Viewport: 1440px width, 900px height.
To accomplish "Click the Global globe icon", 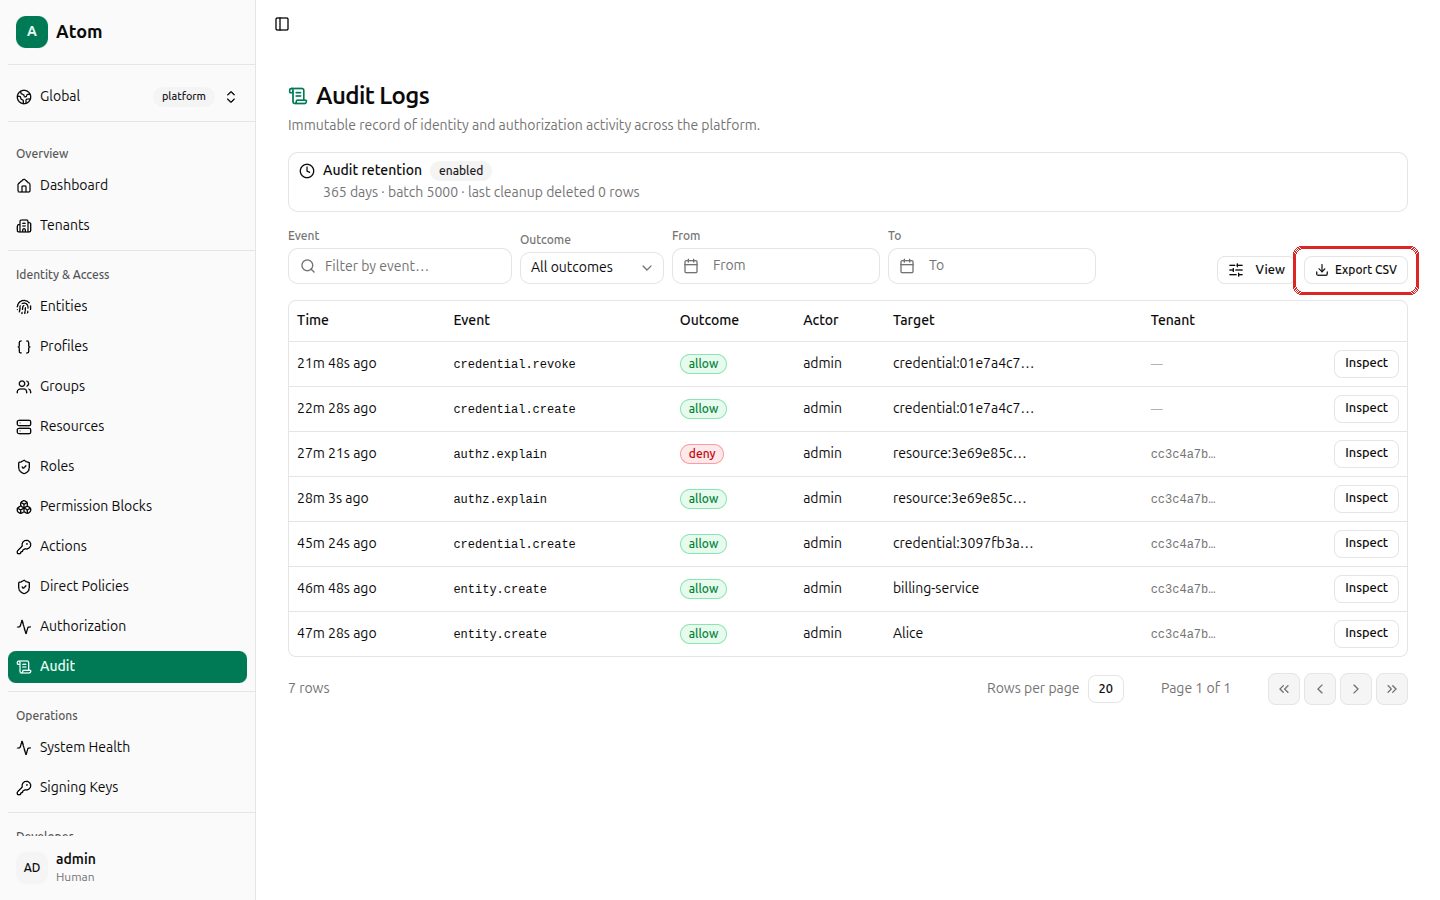I will coord(24,97).
